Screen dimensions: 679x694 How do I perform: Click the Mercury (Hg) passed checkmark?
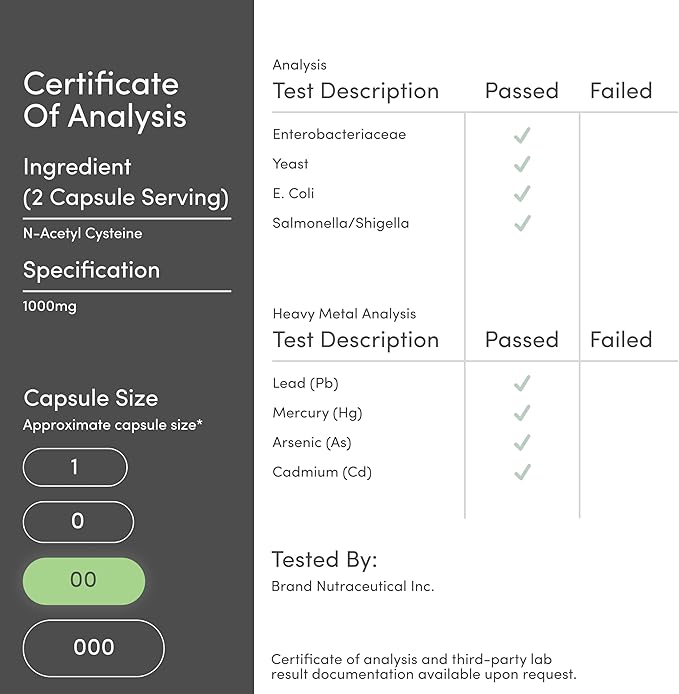522,413
